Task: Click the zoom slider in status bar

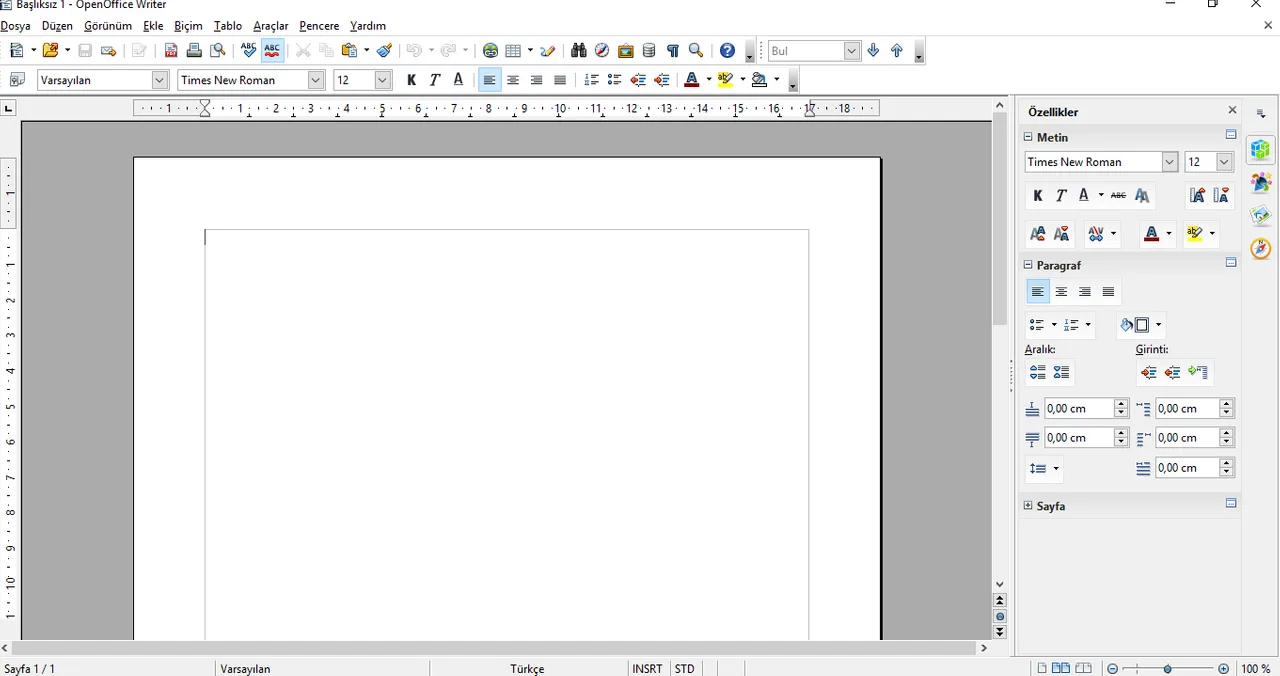Action: [1167, 668]
